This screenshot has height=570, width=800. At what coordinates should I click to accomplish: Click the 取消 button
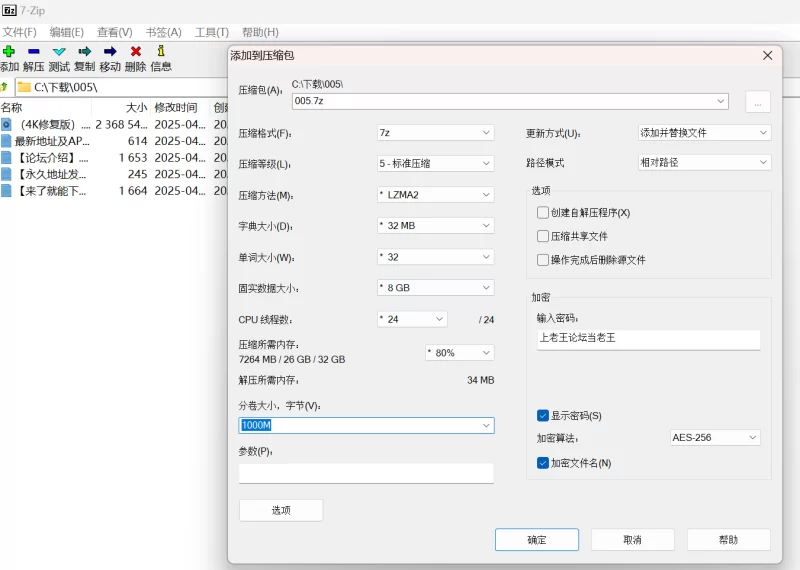[x=633, y=539]
